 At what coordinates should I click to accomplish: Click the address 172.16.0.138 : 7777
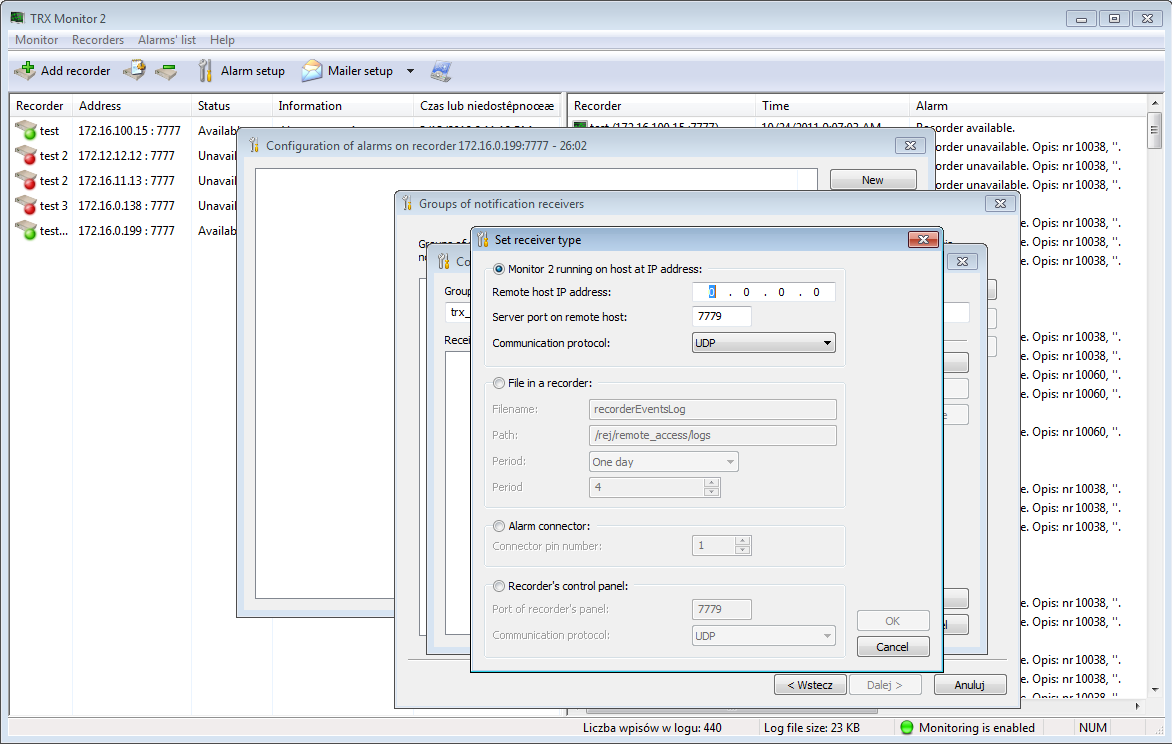coord(126,206)
